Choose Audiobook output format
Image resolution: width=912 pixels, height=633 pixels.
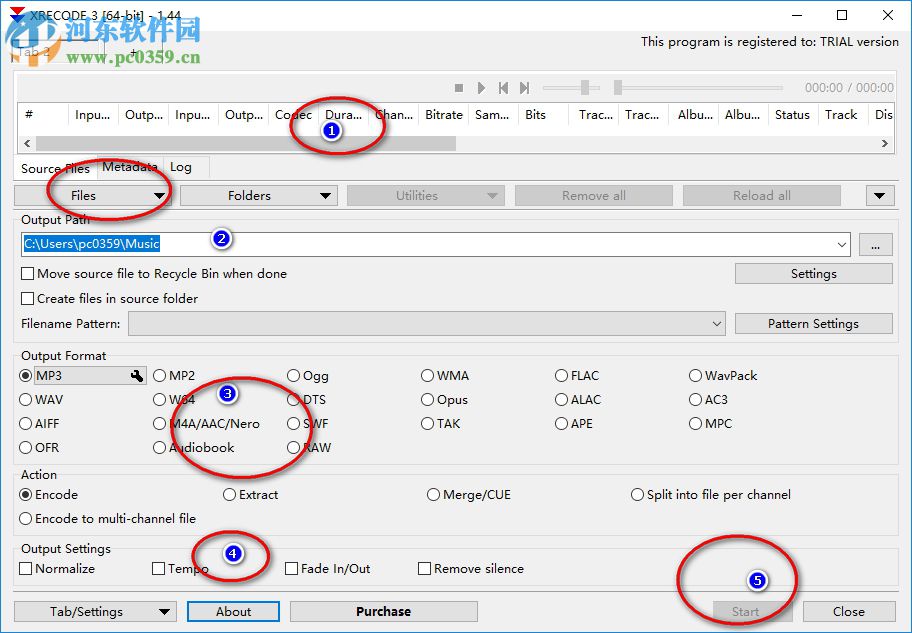[159, 447]
